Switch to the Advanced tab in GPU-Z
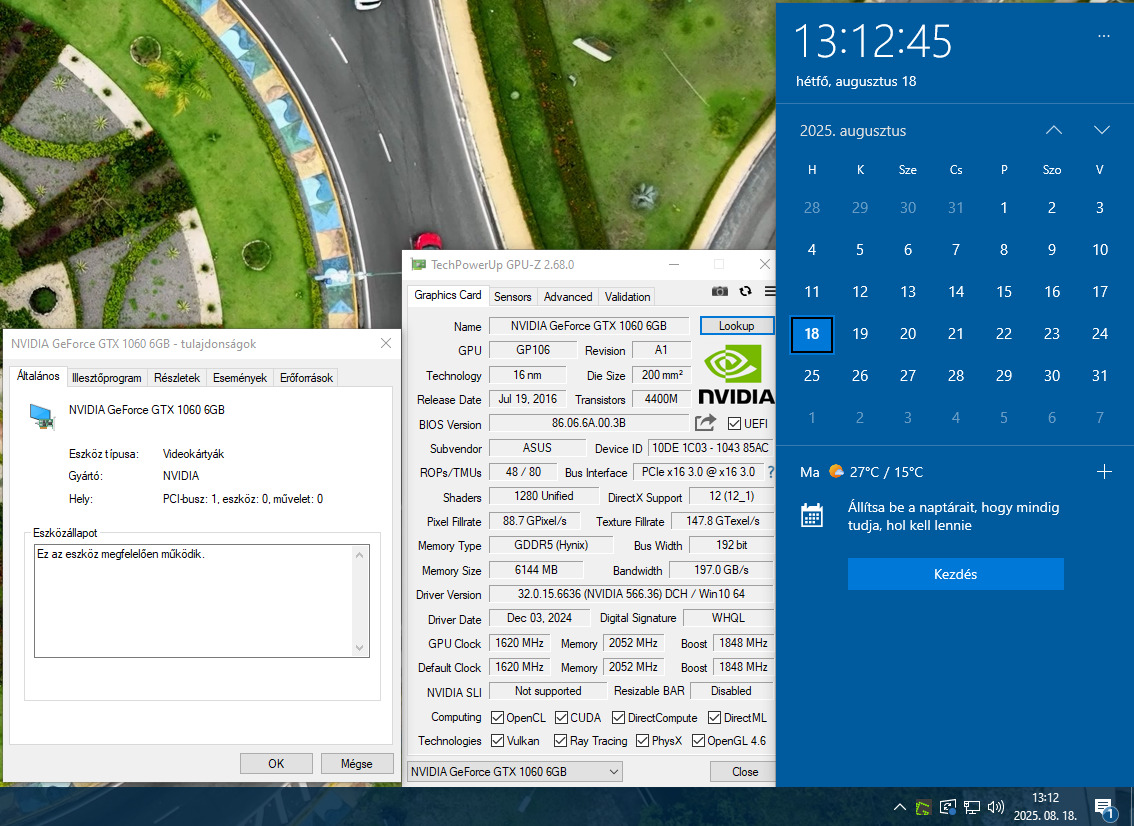This screenshot has height=826, width=1134. click(x=568, y=297)
